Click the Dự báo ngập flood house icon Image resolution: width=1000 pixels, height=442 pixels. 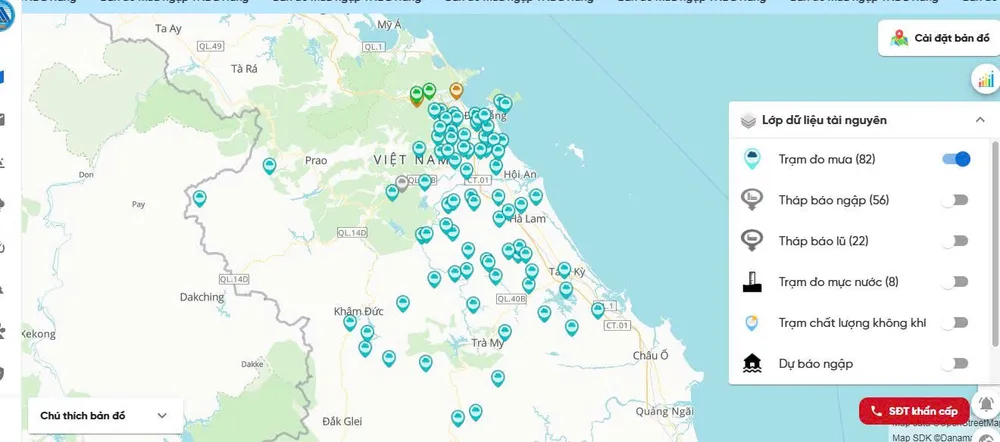tap(753, 363)
